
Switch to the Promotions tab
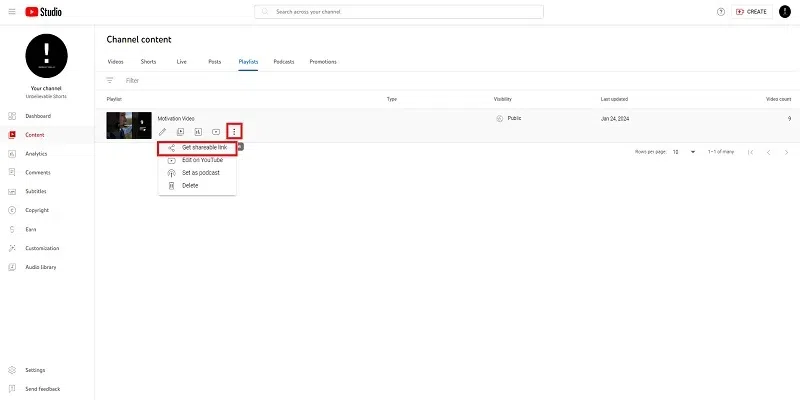(x=323, y=62)
